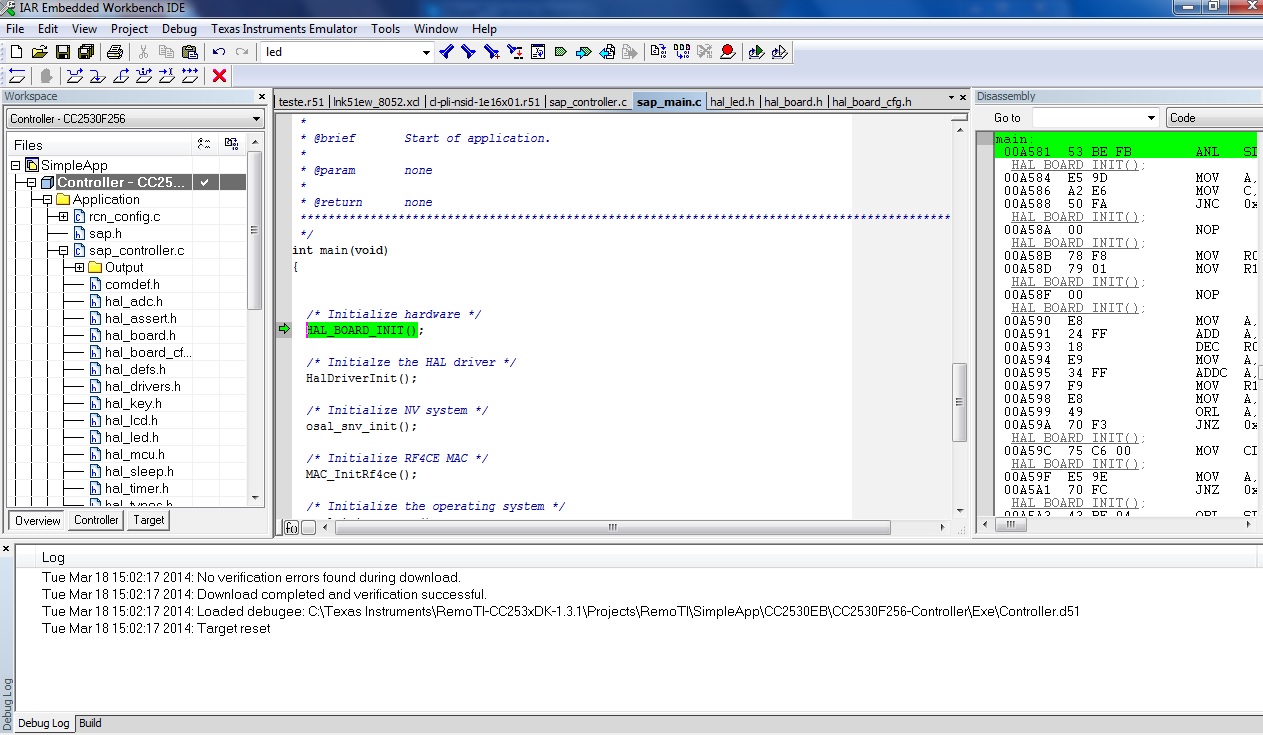Open the Texas Instruments Emulator menu
Viewport: 1263px width, 735px height.
click(x=284, y=29)
